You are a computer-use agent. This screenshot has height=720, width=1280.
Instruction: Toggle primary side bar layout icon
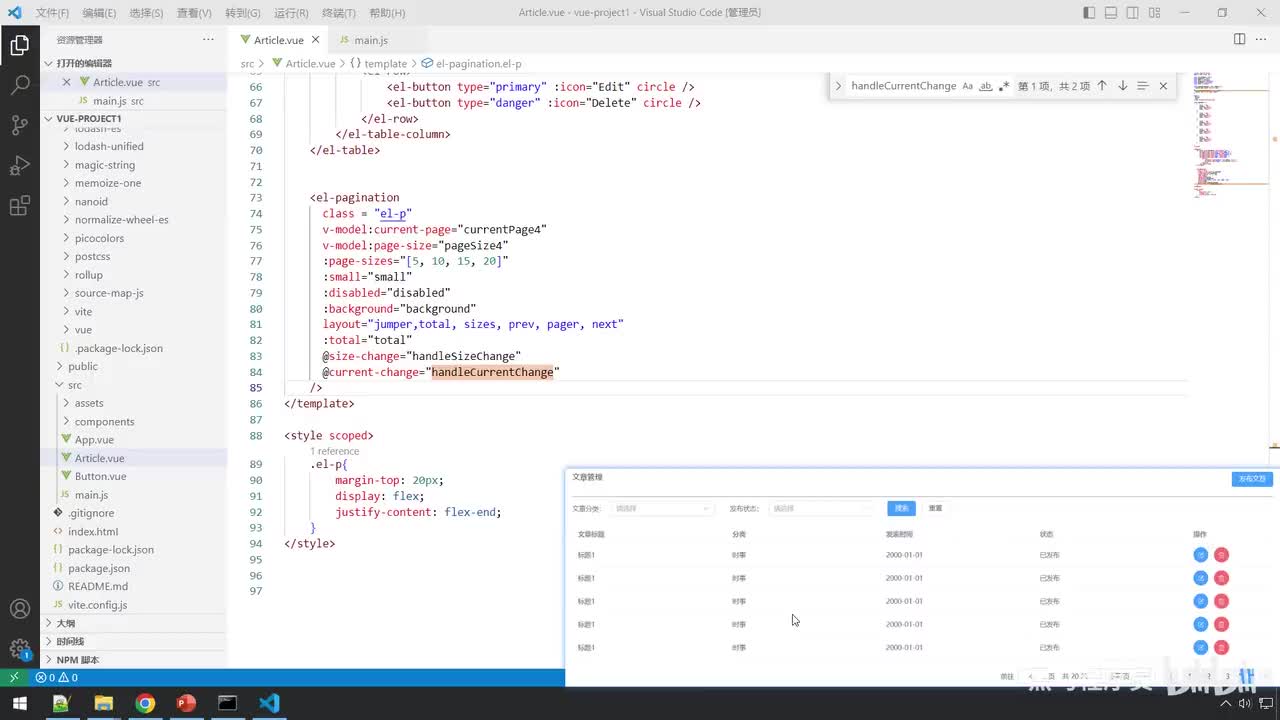1089,13
